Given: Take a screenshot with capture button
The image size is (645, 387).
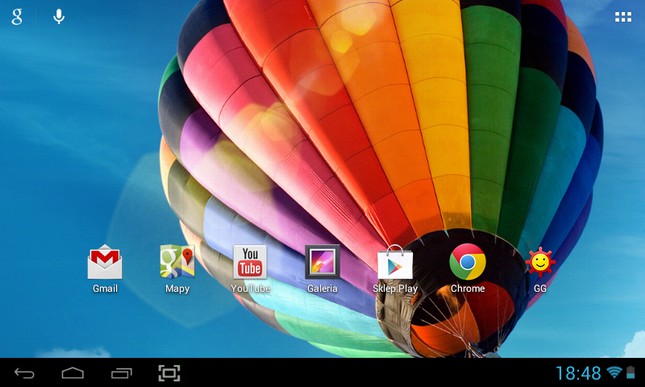Looking at the screenshot, I should [x=169, y=373].
